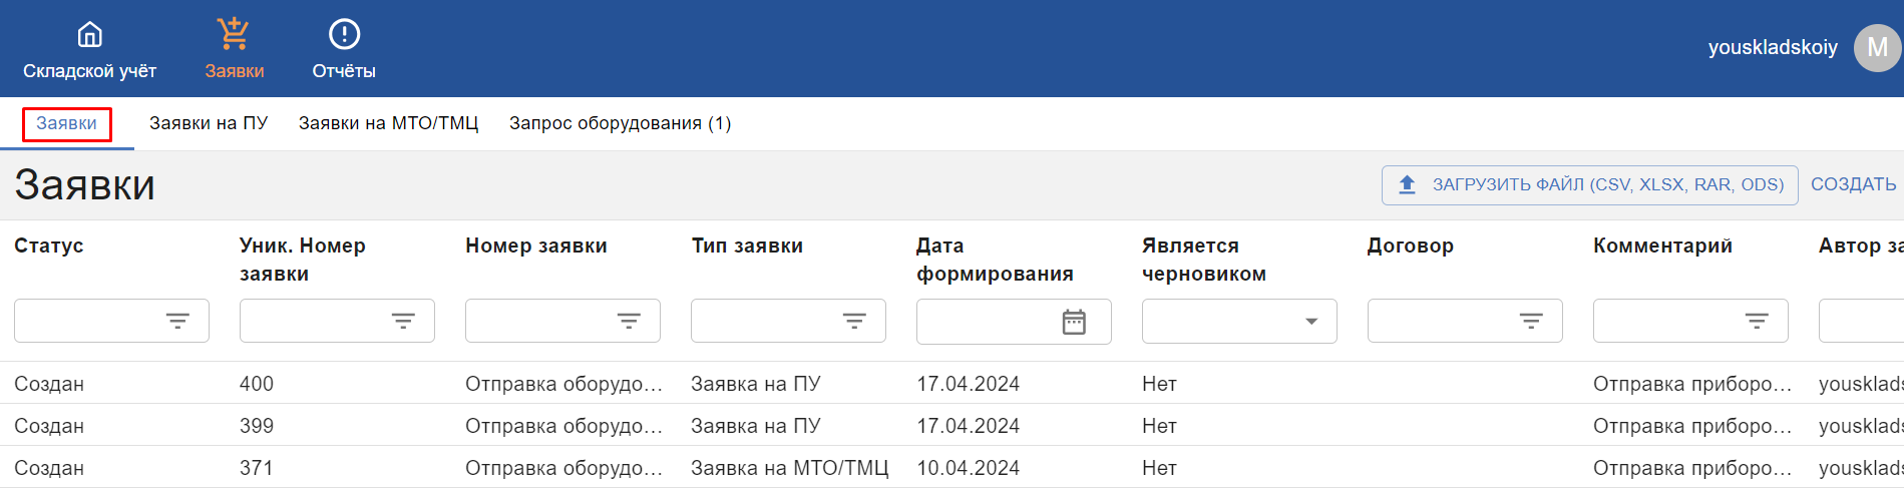Open the Запрос оборудования (1) tab
Viewport: 1904px width, 488px height.
(620, 123)
